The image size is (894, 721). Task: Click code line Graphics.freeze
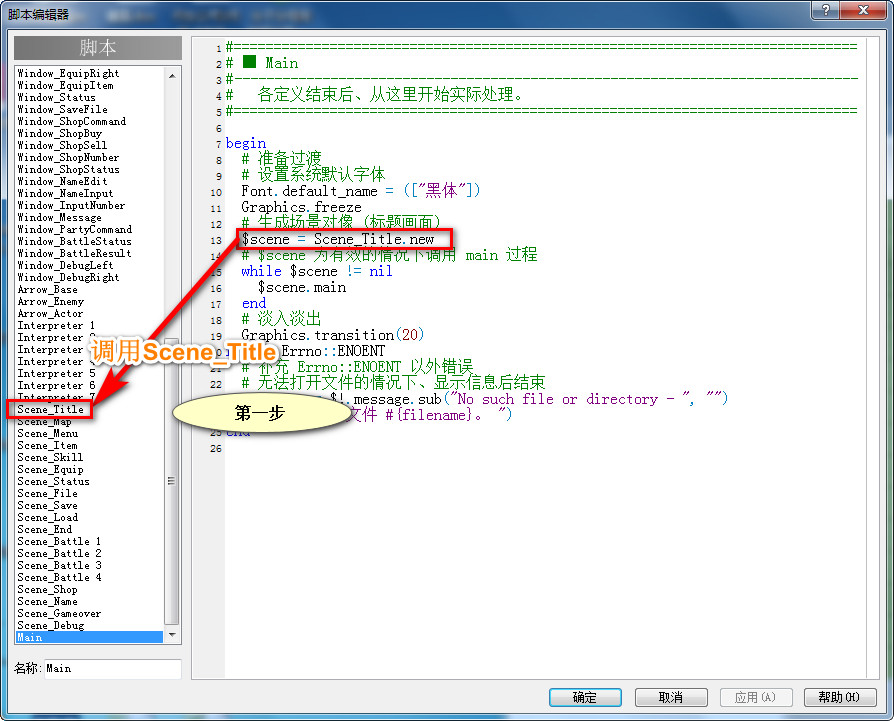[301, 207]
